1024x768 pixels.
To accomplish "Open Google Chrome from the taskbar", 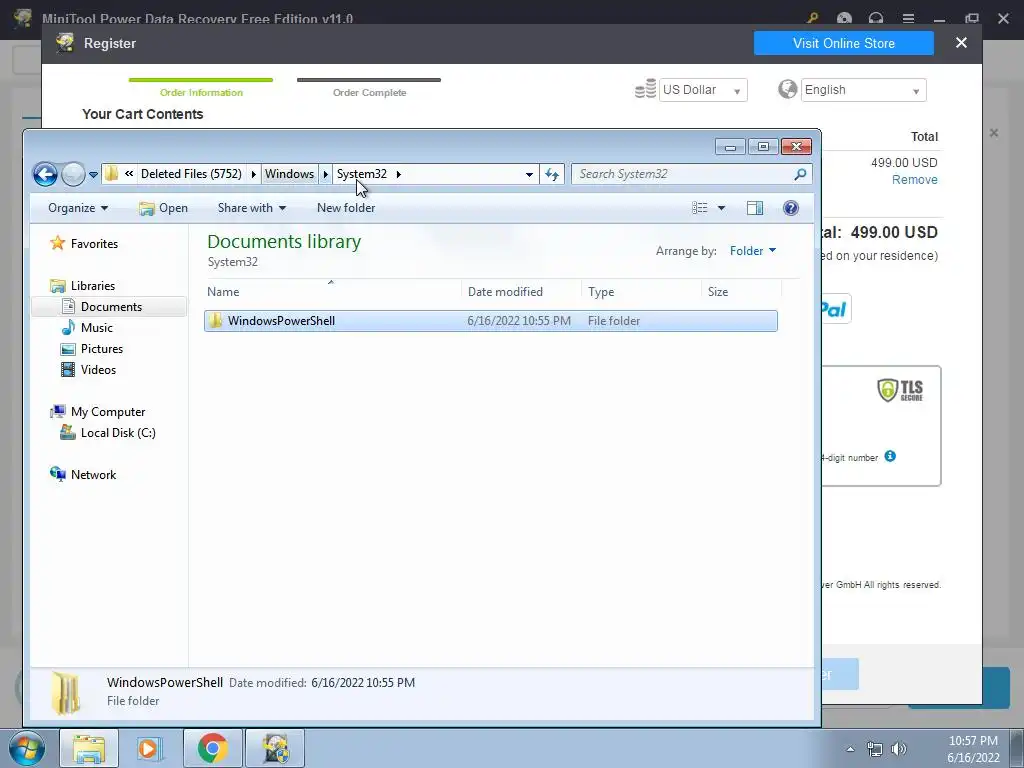I will point(212,748).
